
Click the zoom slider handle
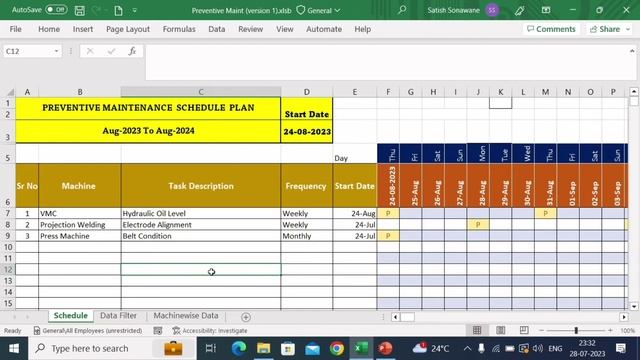[x=576, y=330]
